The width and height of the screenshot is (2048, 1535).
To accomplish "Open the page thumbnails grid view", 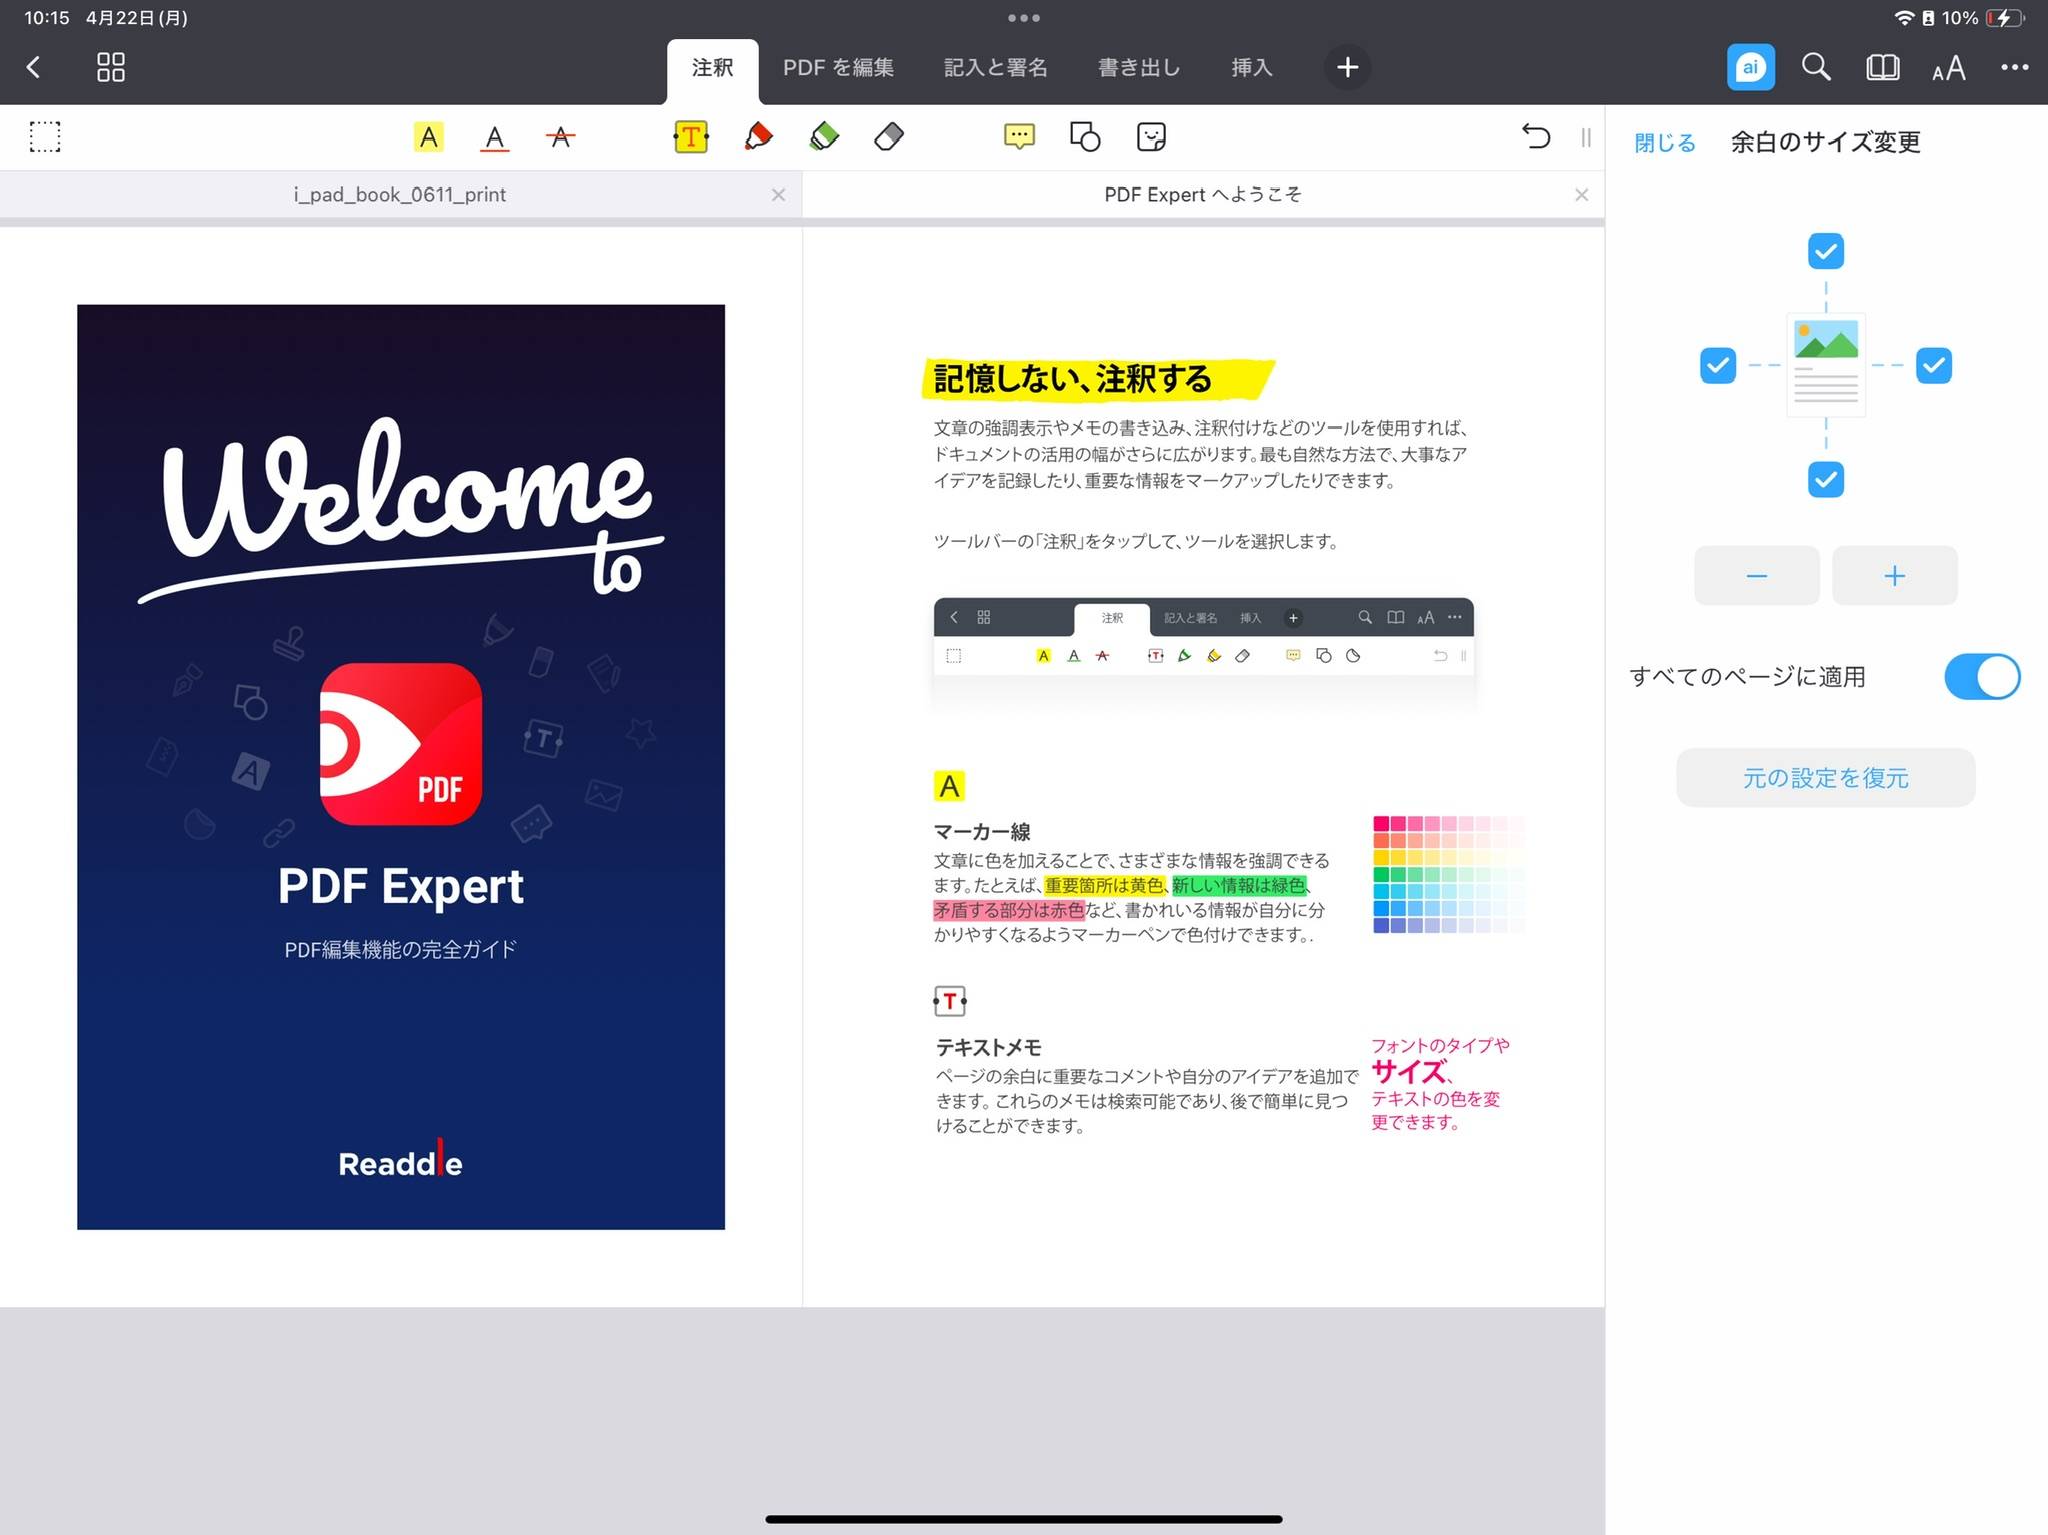I will click(x=110, y=67).
